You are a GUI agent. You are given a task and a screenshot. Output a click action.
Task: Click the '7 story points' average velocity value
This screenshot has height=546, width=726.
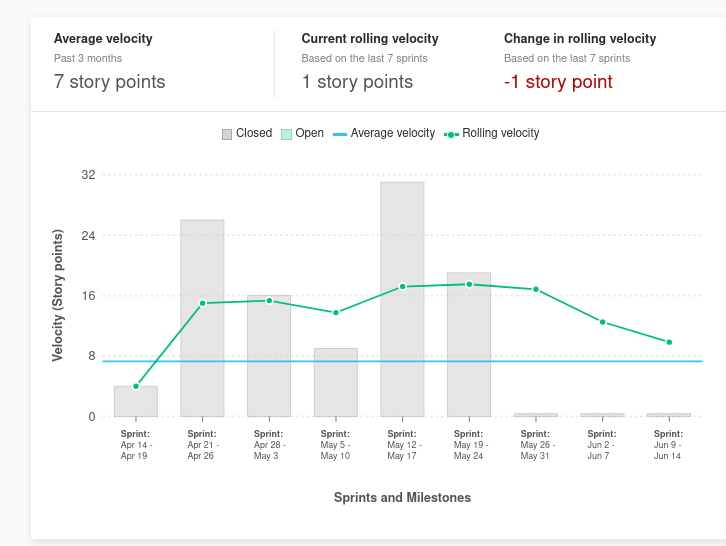point(110,82)
